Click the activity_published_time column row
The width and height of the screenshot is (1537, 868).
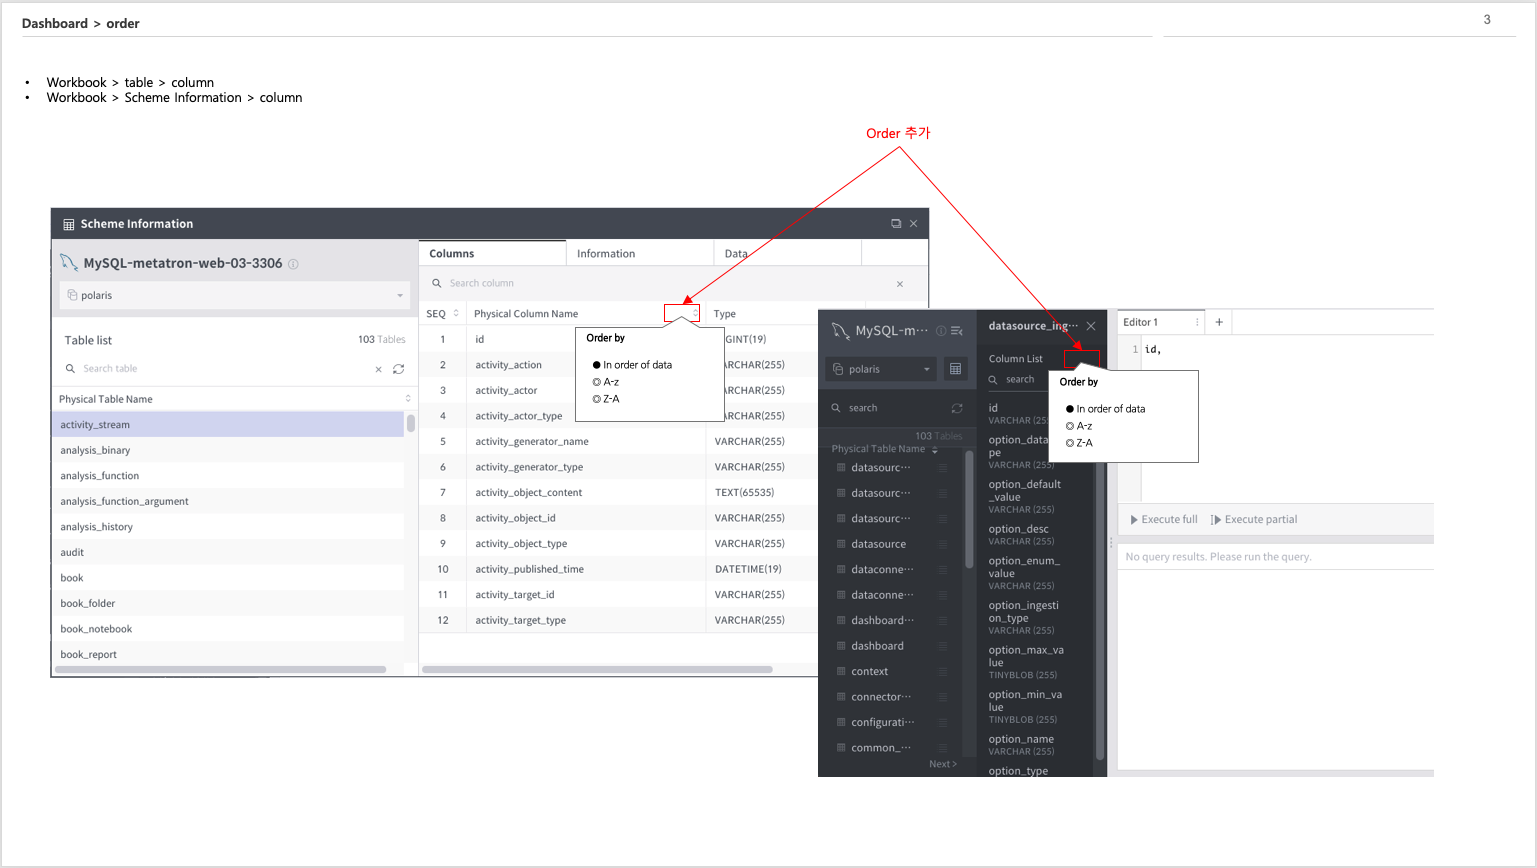tap(618, 569)
